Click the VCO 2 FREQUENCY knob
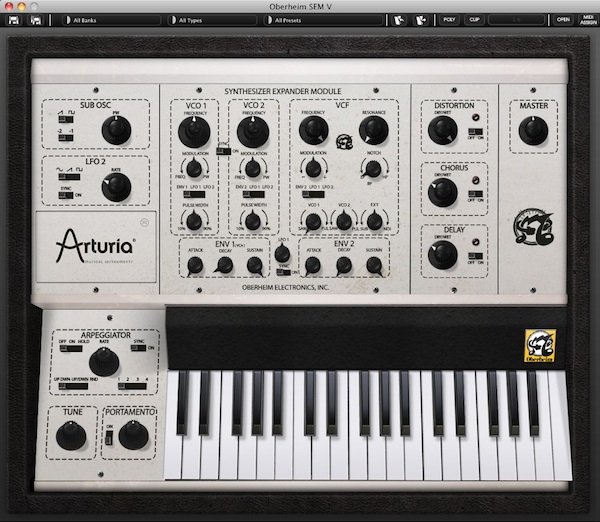The width and height of the screenshot is (600, 522). point(253,132)
